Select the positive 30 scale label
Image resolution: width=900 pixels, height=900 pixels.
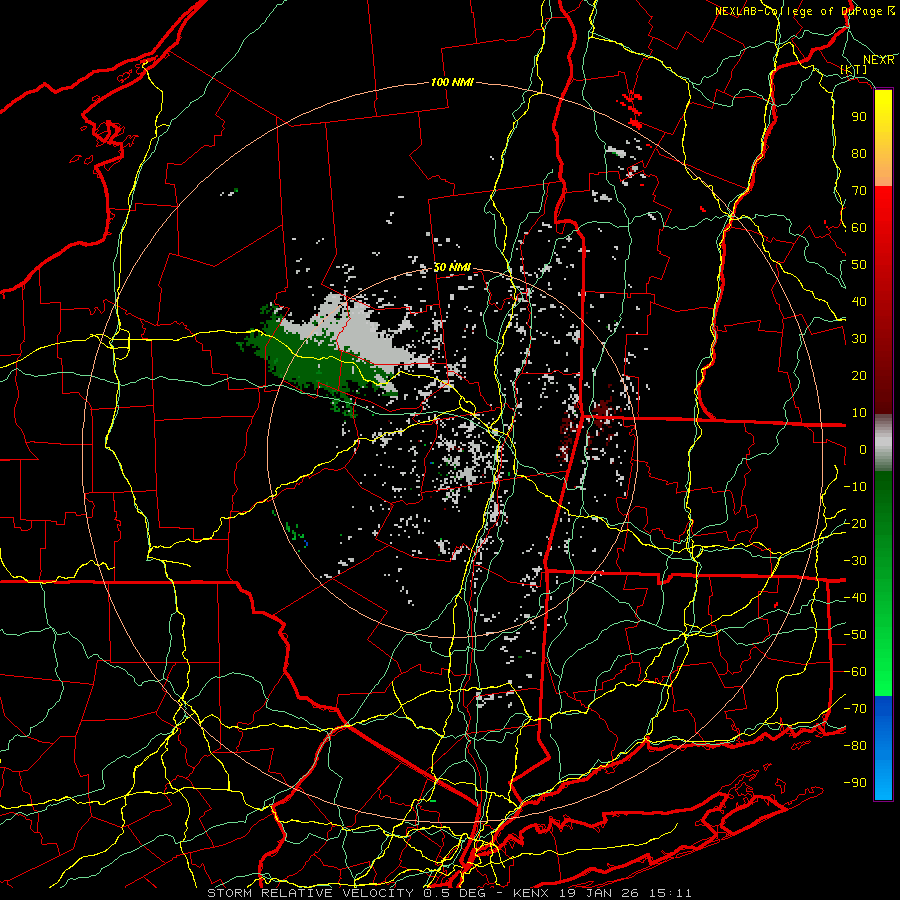(x=859, y=339)
